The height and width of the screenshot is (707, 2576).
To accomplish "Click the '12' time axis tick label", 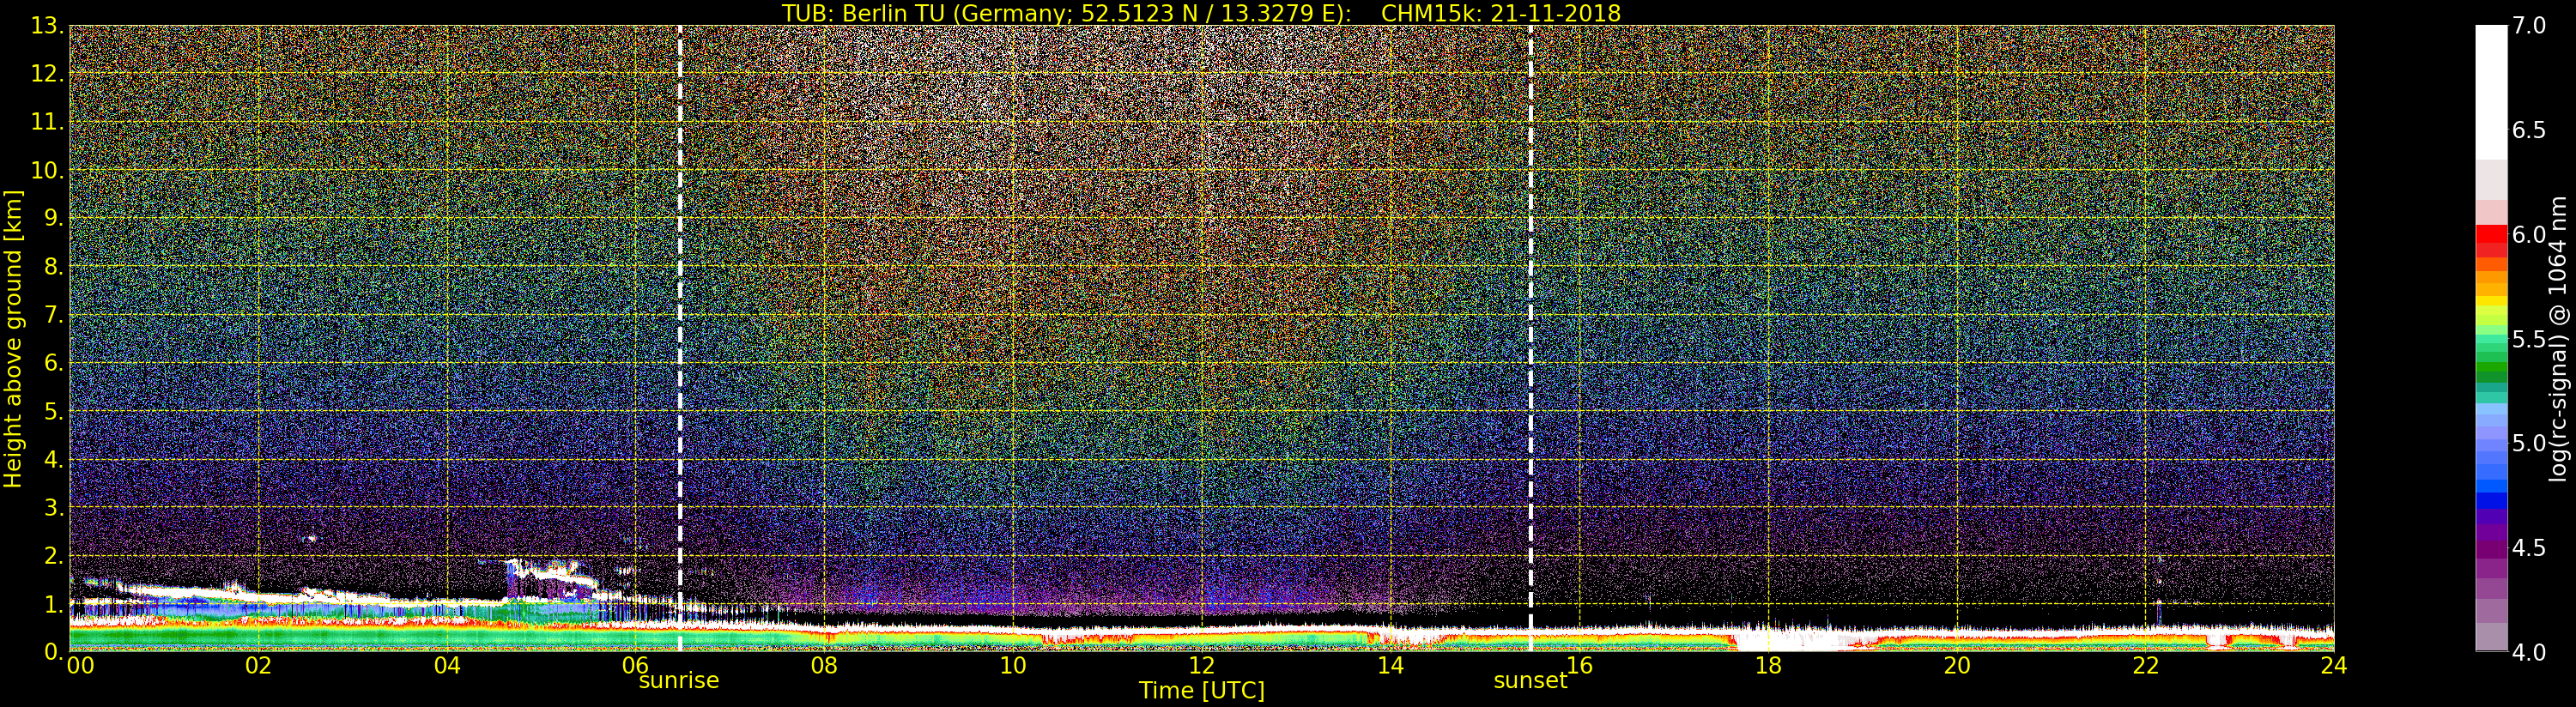I will click(1201, 665).
